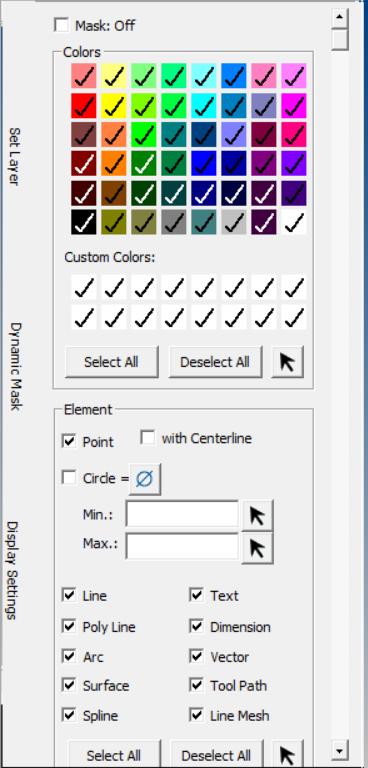Click Deselect All under Custom Colors
368x768 pixels.
coord(215,362)
